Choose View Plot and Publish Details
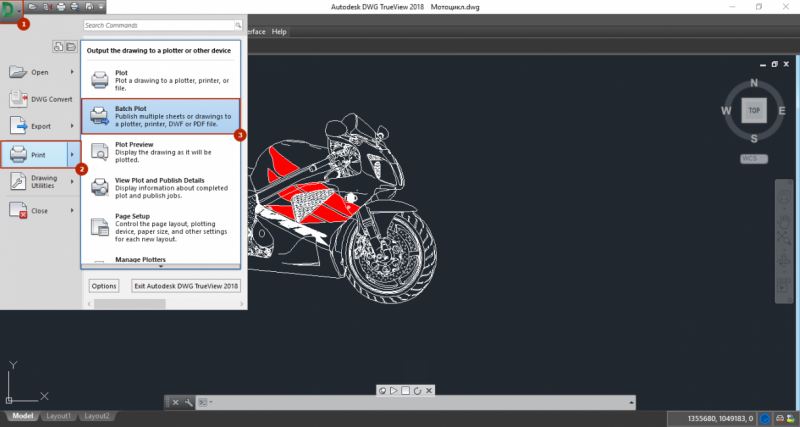800x427 pixels. (160, 187)
